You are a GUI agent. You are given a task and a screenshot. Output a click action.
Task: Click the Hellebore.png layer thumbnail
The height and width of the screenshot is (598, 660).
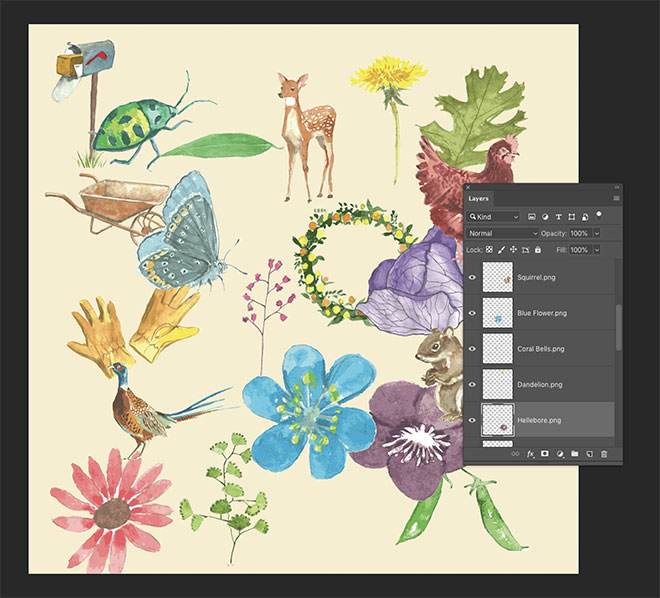click(x=498, y=420)
